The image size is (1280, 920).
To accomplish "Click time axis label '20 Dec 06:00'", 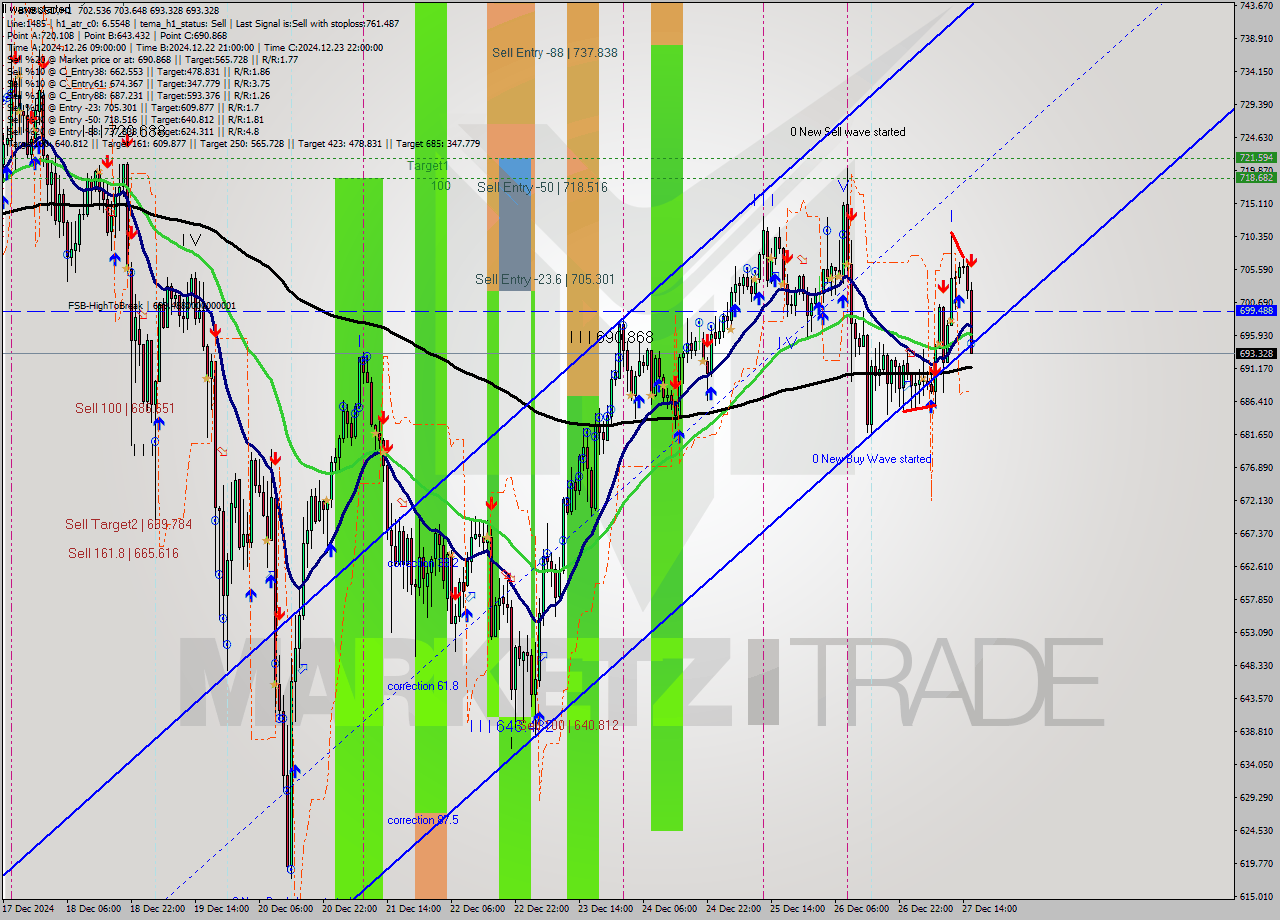I will coord(285,909).
